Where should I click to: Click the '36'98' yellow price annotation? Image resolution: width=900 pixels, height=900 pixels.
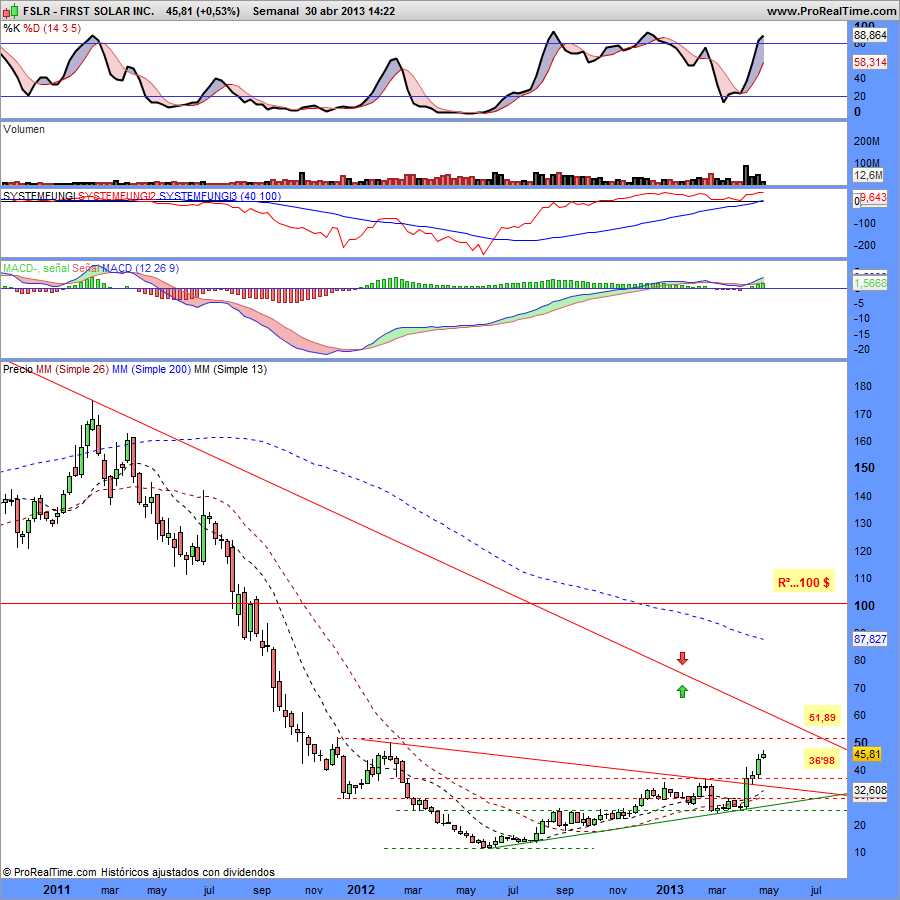pos(822,761)
